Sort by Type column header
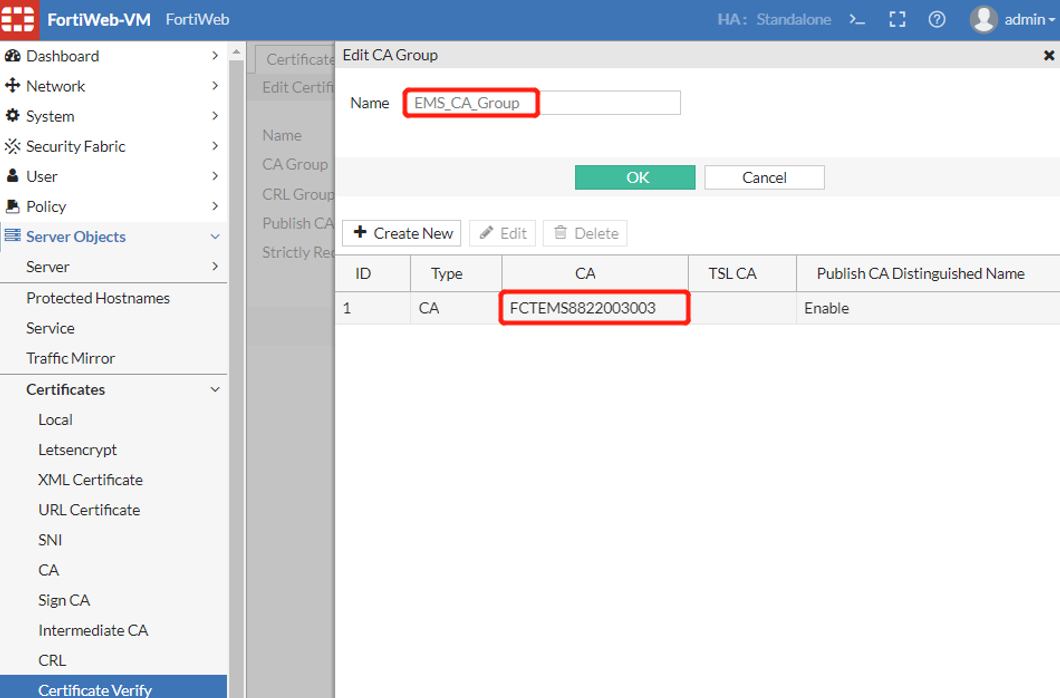The width and height of the screenshot is (1060, 698). pos(456,273)
